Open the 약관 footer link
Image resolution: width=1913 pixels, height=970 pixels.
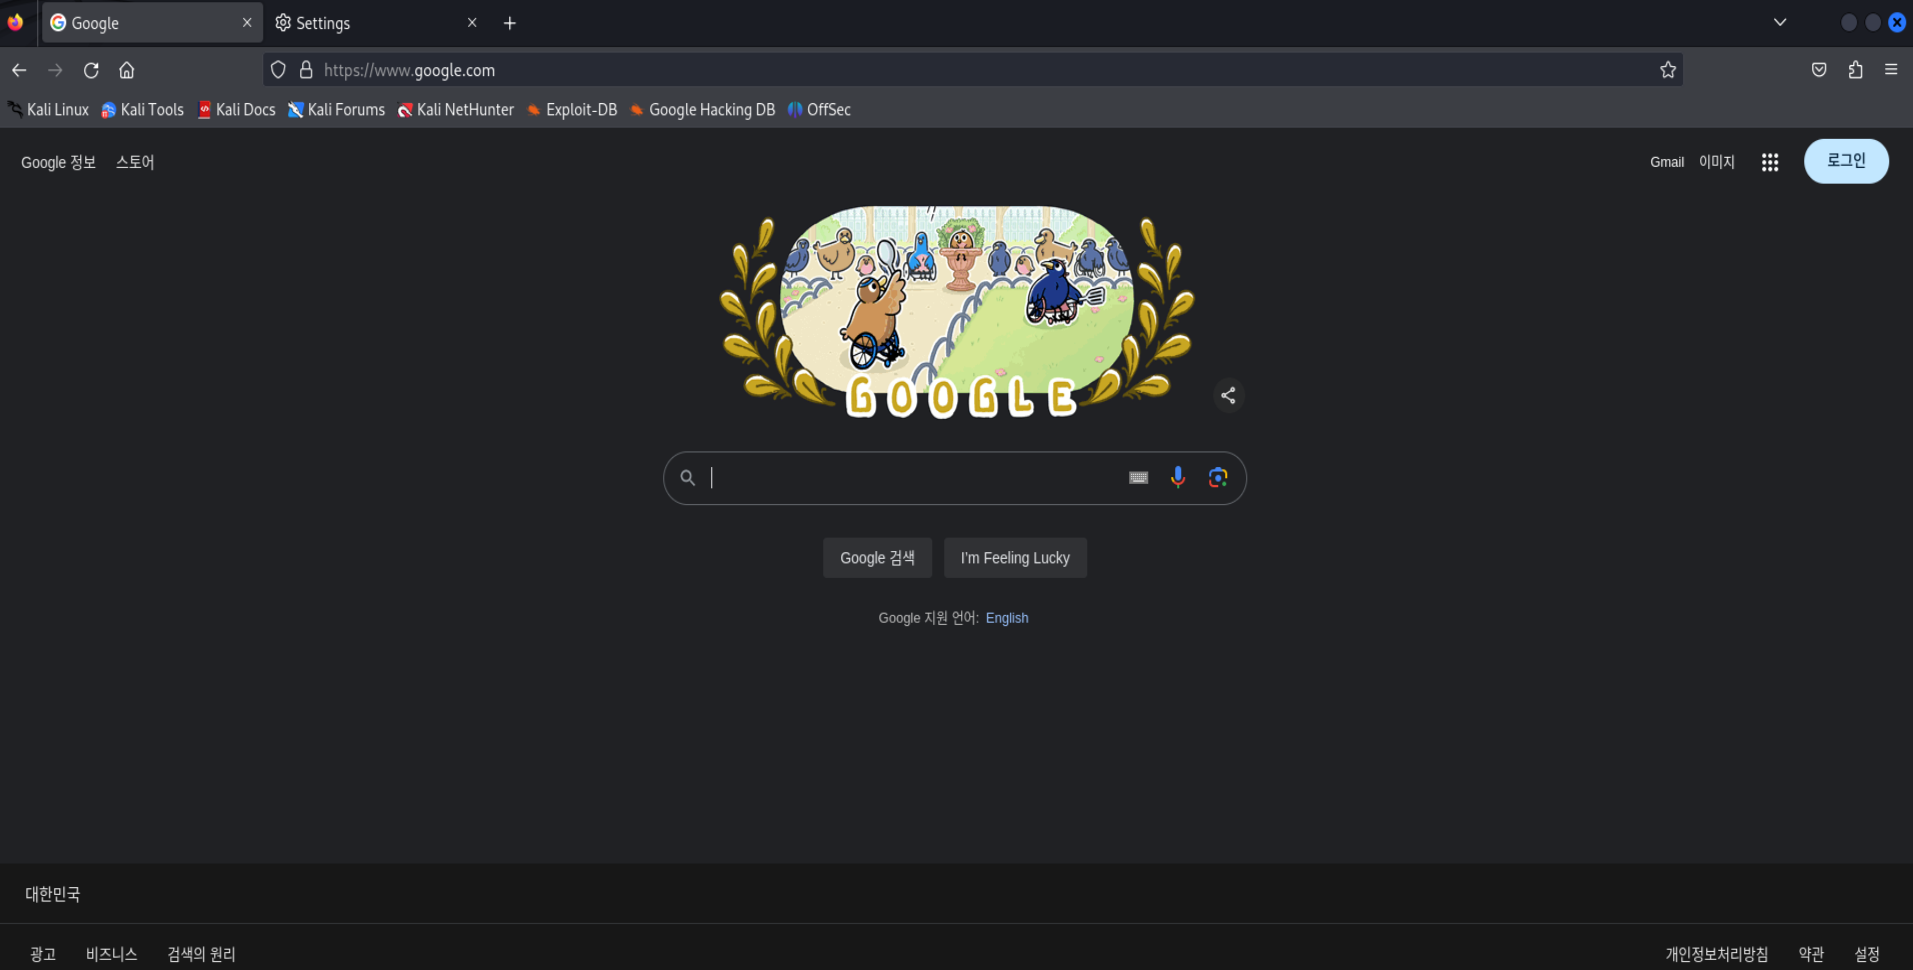[x=1811, y=954]
